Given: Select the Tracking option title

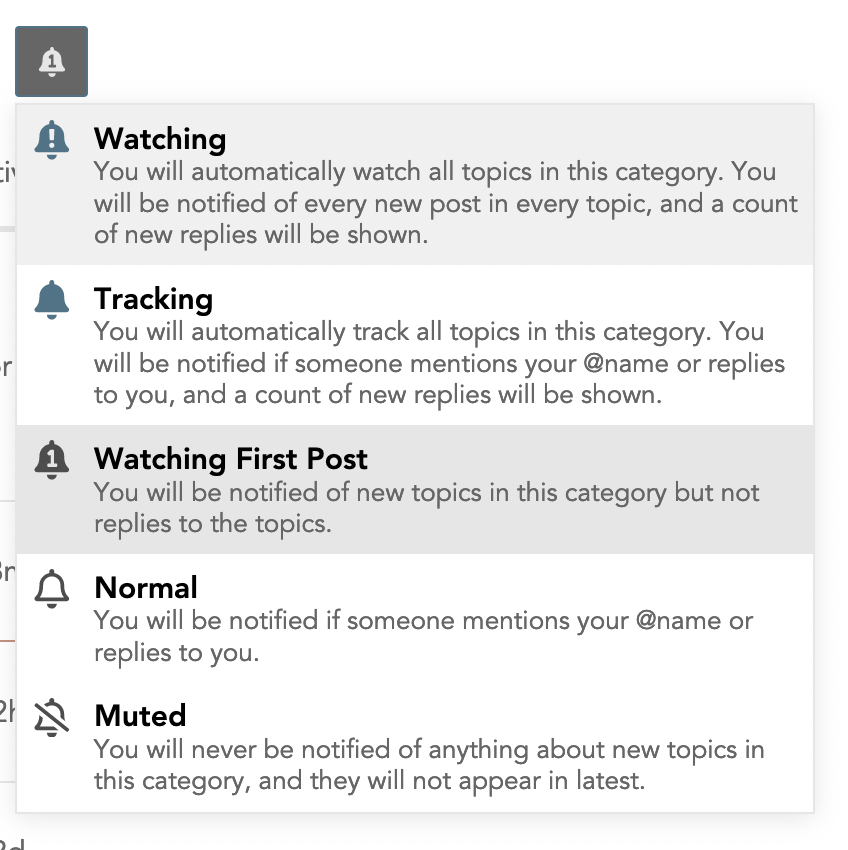Looking at the screenshot, I should pyautogui.click(x=153, y=299).
